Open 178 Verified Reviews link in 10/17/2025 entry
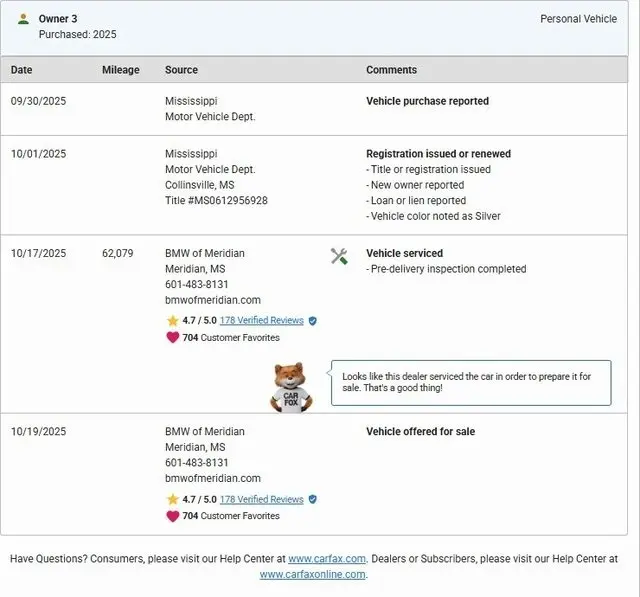640x597 pixels. [261, 321]
